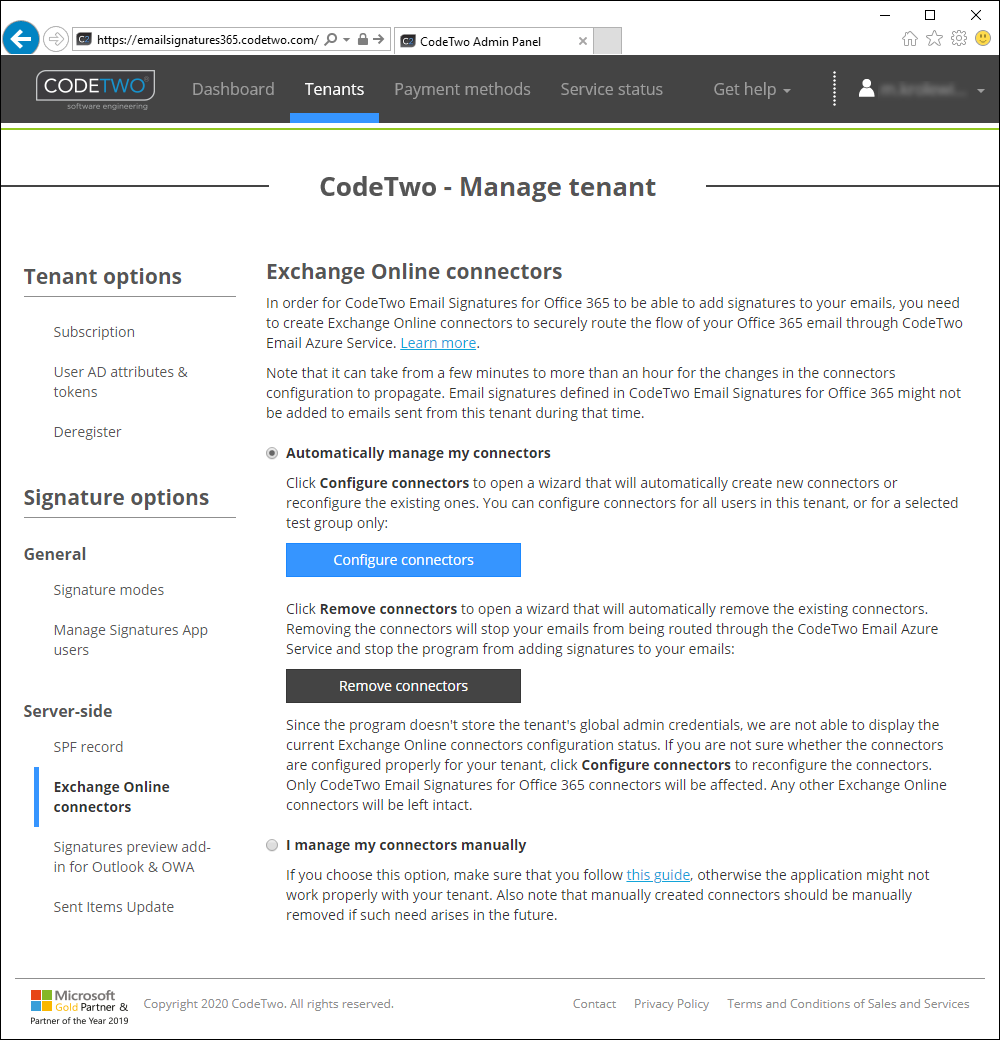Click the 'Configure connectors' button
Image resolution: width=1000 pixels, height=1040 pixels.
(x=403, y=560)
